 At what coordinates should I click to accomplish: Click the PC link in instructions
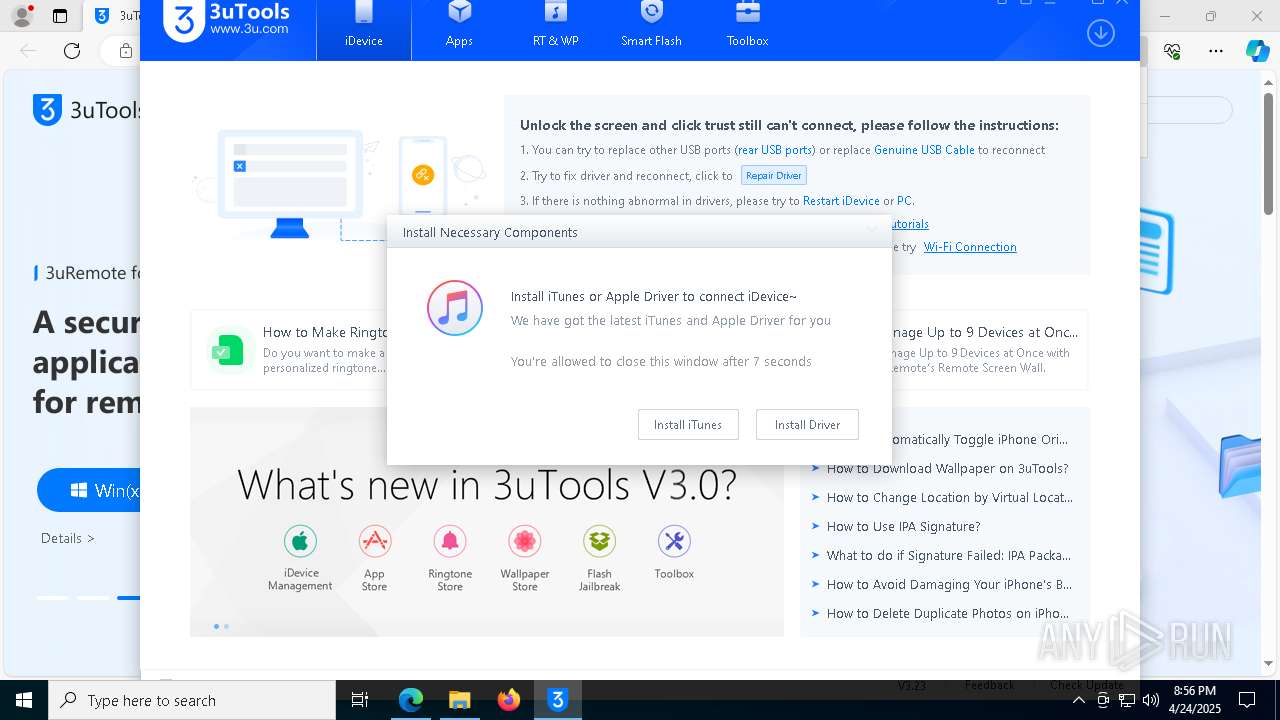click(904, 201)
